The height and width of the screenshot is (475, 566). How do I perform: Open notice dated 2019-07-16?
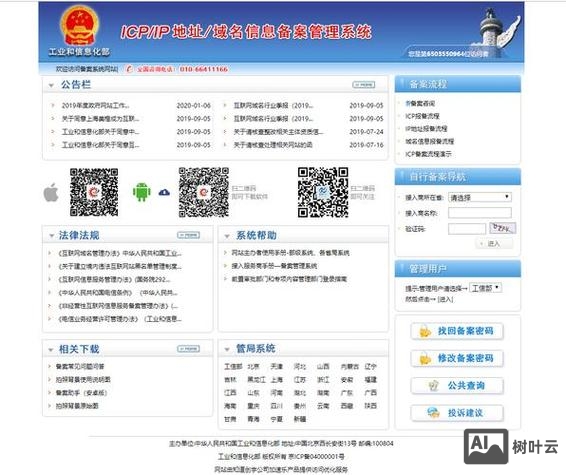273,145
